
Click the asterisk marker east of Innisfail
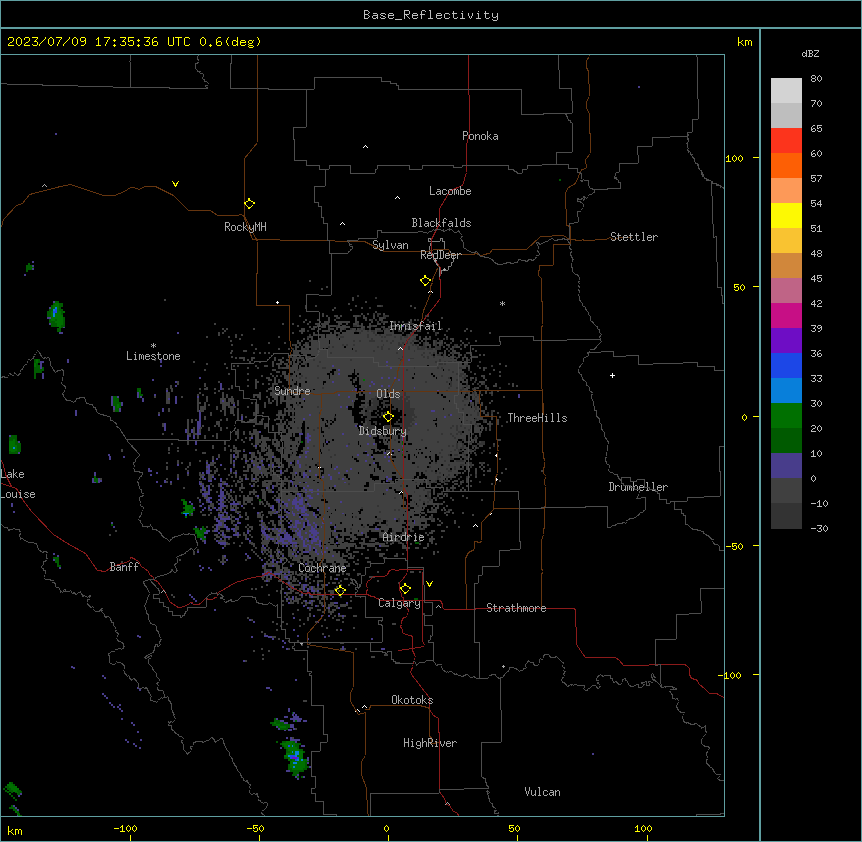tap(502, 303)
